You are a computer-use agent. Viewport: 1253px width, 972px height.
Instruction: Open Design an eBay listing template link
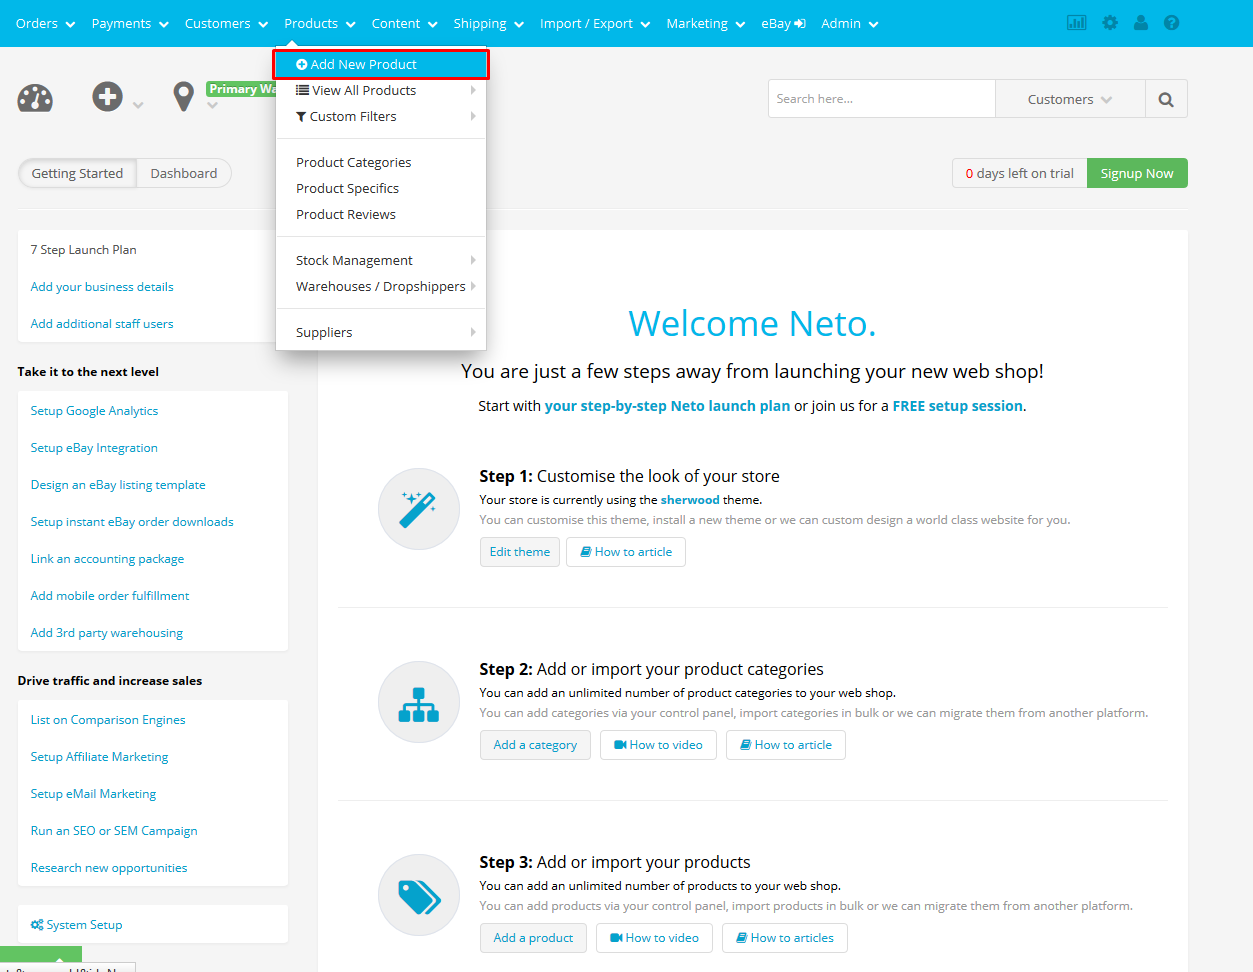118,485
